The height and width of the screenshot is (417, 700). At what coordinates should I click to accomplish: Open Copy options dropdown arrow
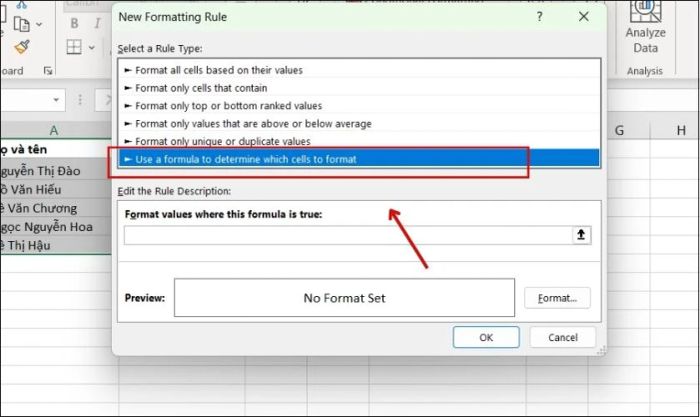pyautogui.click(x=39, y=24)
